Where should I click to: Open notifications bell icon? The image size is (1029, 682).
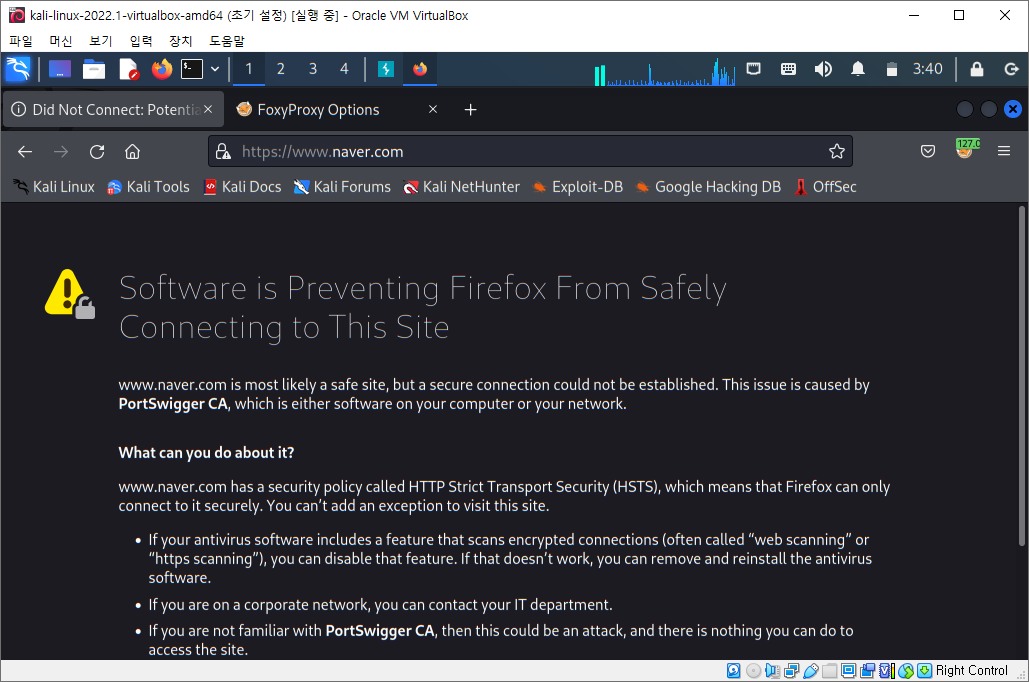click(x=858, y=69)
